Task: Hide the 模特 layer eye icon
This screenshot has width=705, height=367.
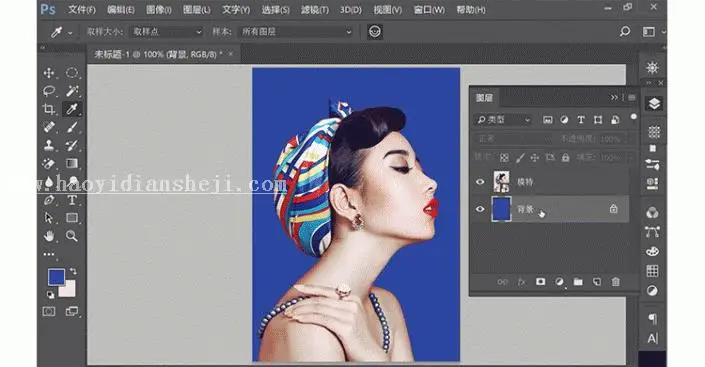Action: (480, 182)
